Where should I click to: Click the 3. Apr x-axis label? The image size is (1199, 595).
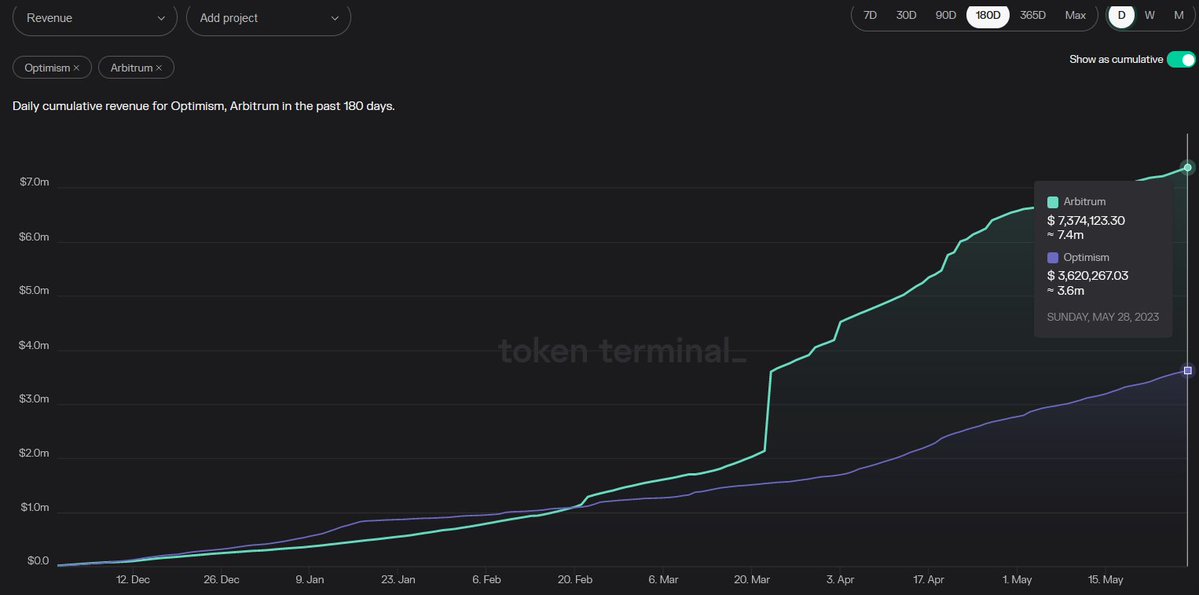point(840,580)
